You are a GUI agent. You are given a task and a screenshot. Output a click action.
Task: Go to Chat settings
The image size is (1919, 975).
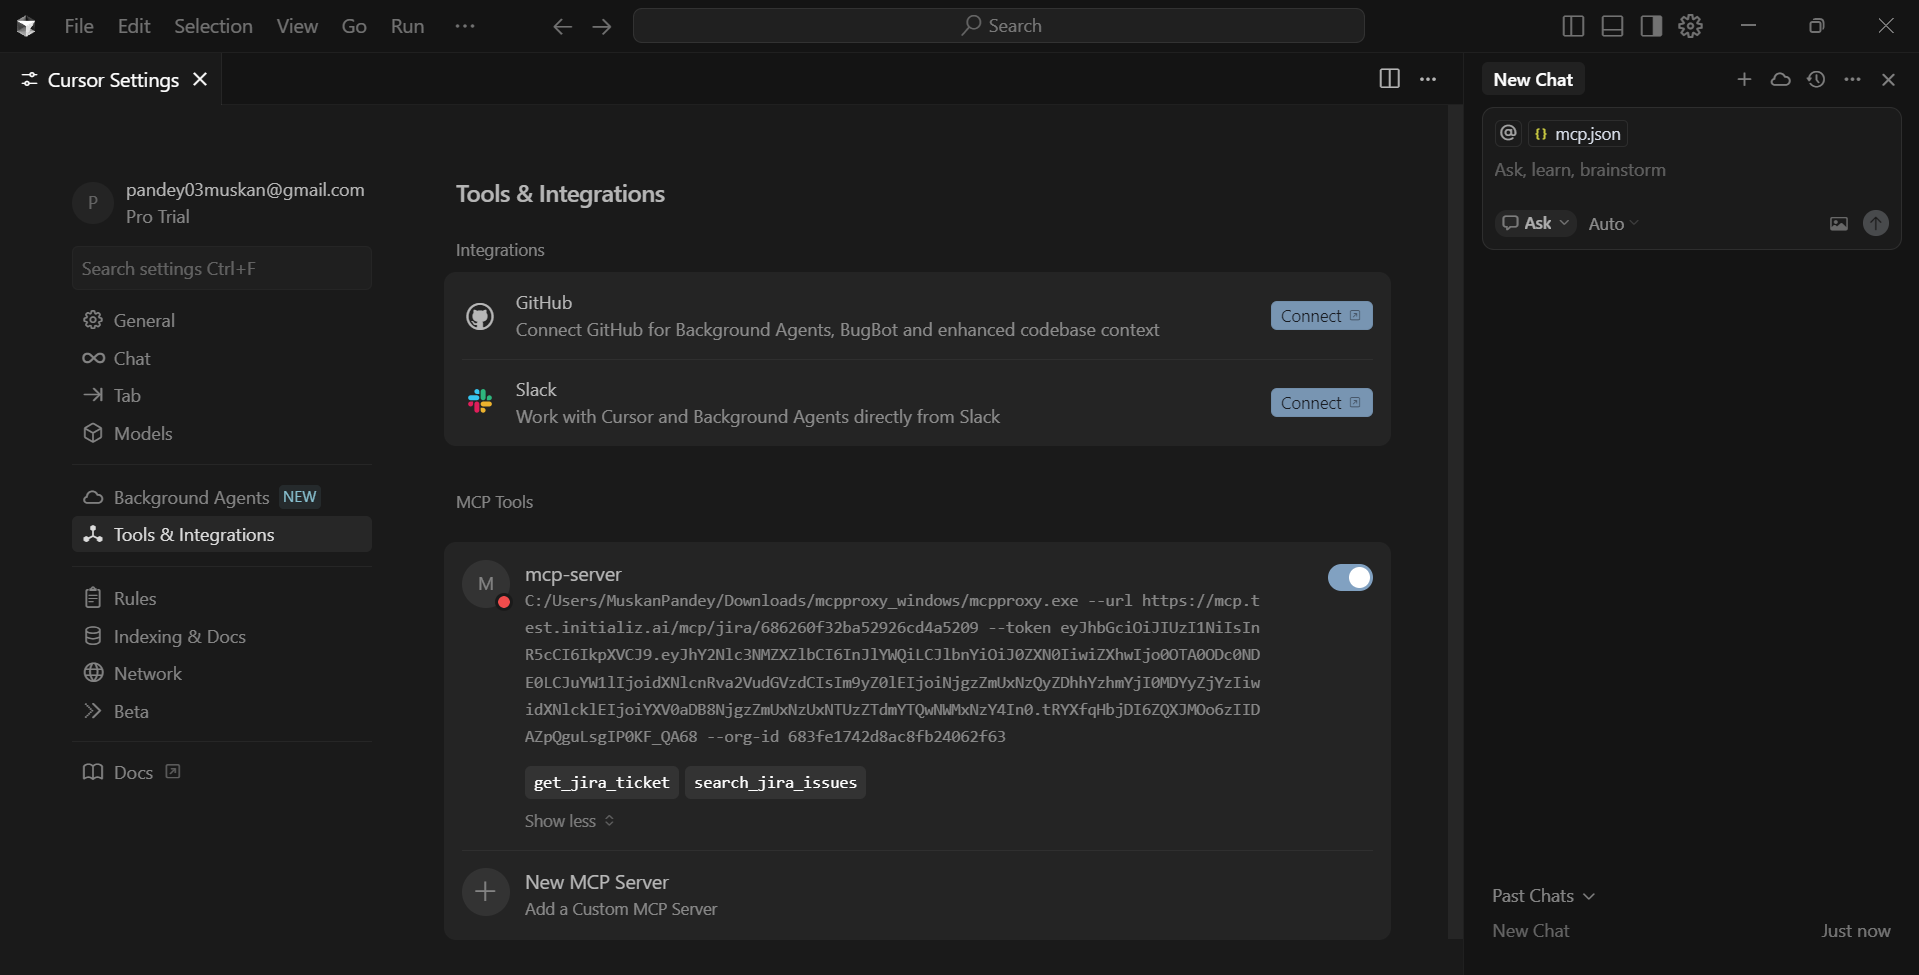[x=222, y=358]
